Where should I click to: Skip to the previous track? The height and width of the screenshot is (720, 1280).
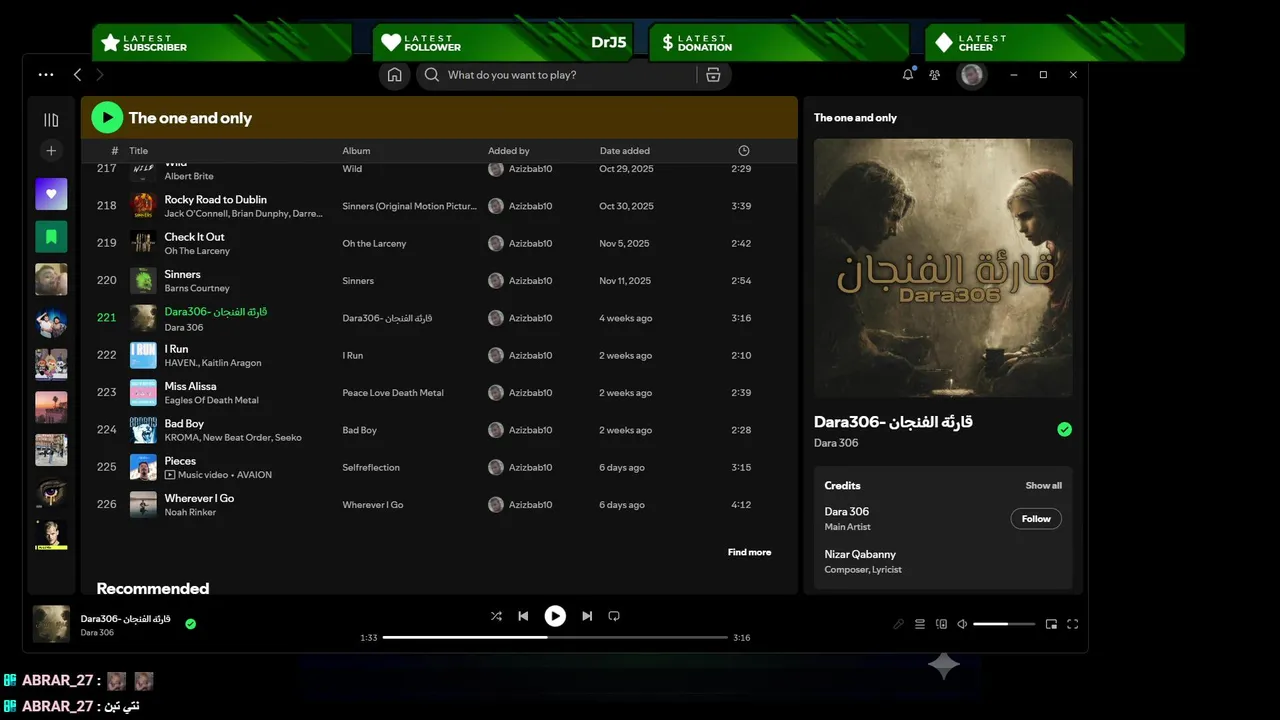click(523, 616)
